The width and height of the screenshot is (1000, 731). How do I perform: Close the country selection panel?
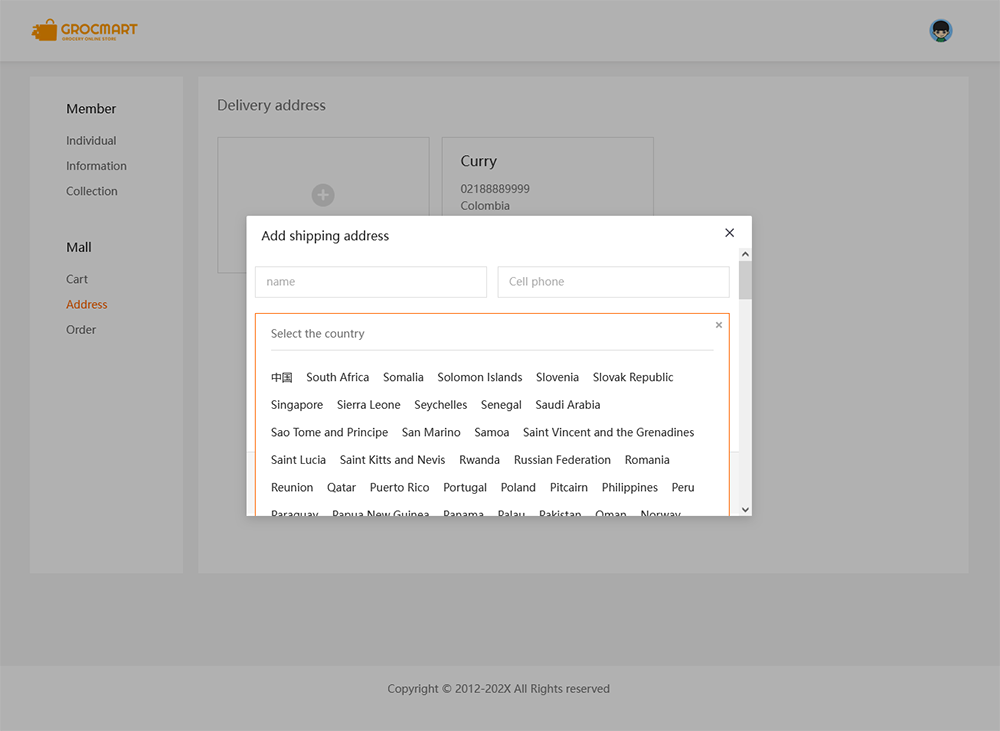pyautogui.click(x=718, y=325)
